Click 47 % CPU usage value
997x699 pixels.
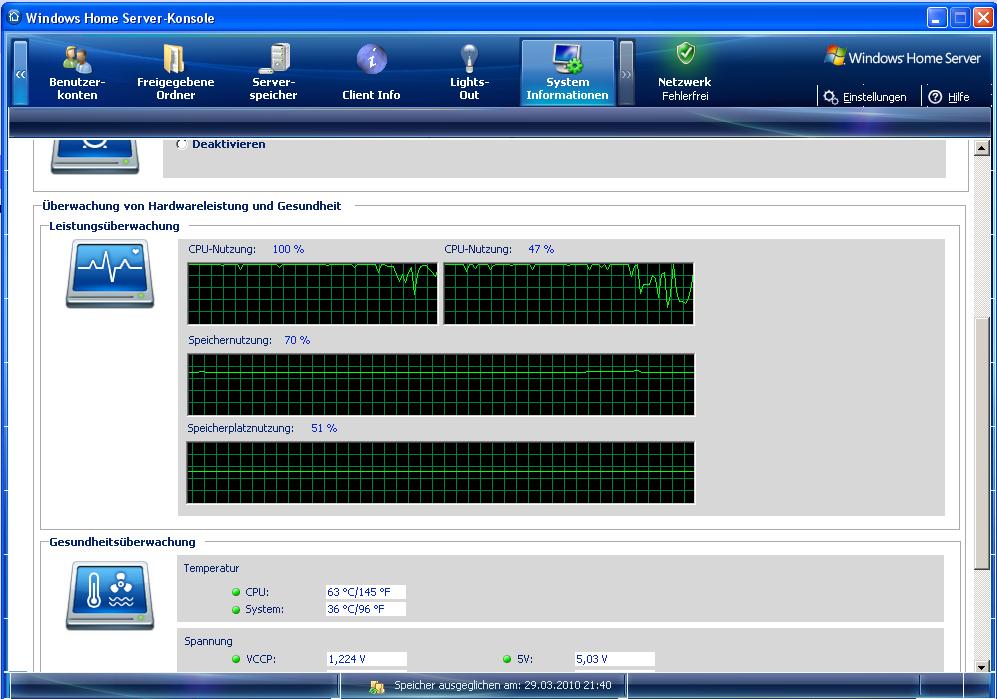click(541, 249)
